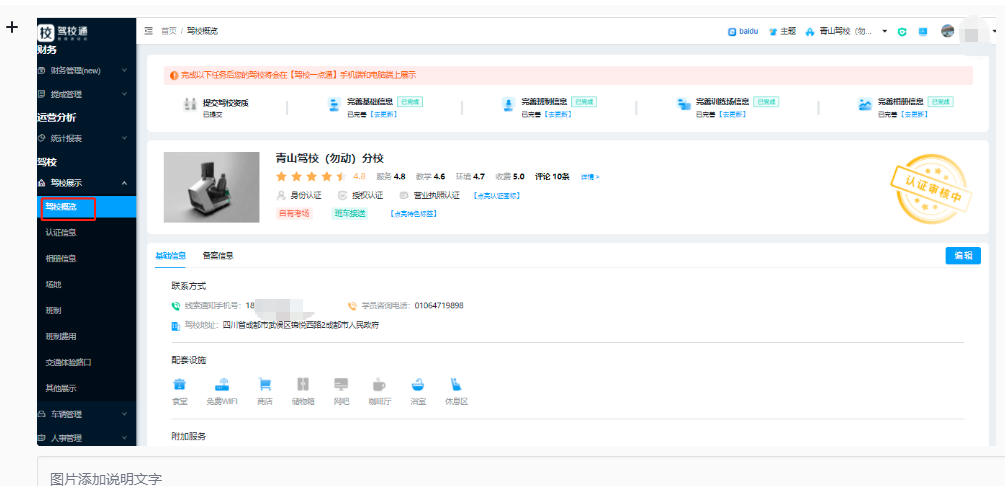
Task: Click the 驾校通 logo icon
Action: point(46,31)
